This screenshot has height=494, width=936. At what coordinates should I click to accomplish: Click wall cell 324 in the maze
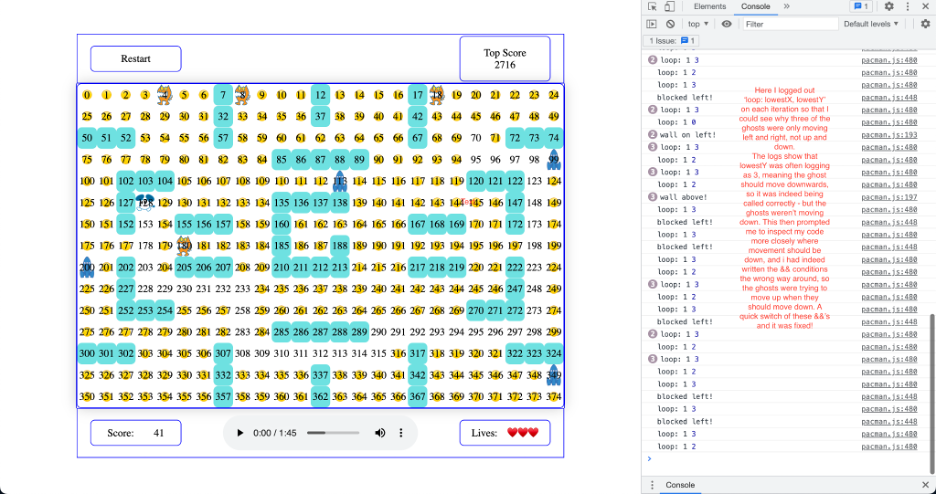pyautogui.click(x=554, y=353)
